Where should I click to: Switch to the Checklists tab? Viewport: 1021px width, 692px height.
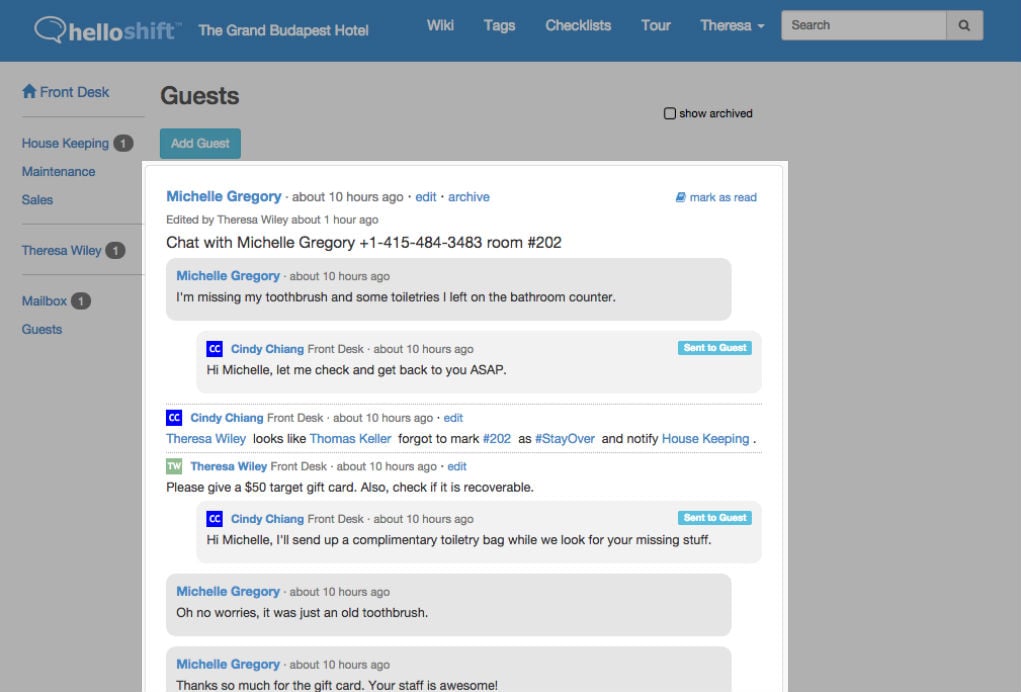tap(578, 25)
